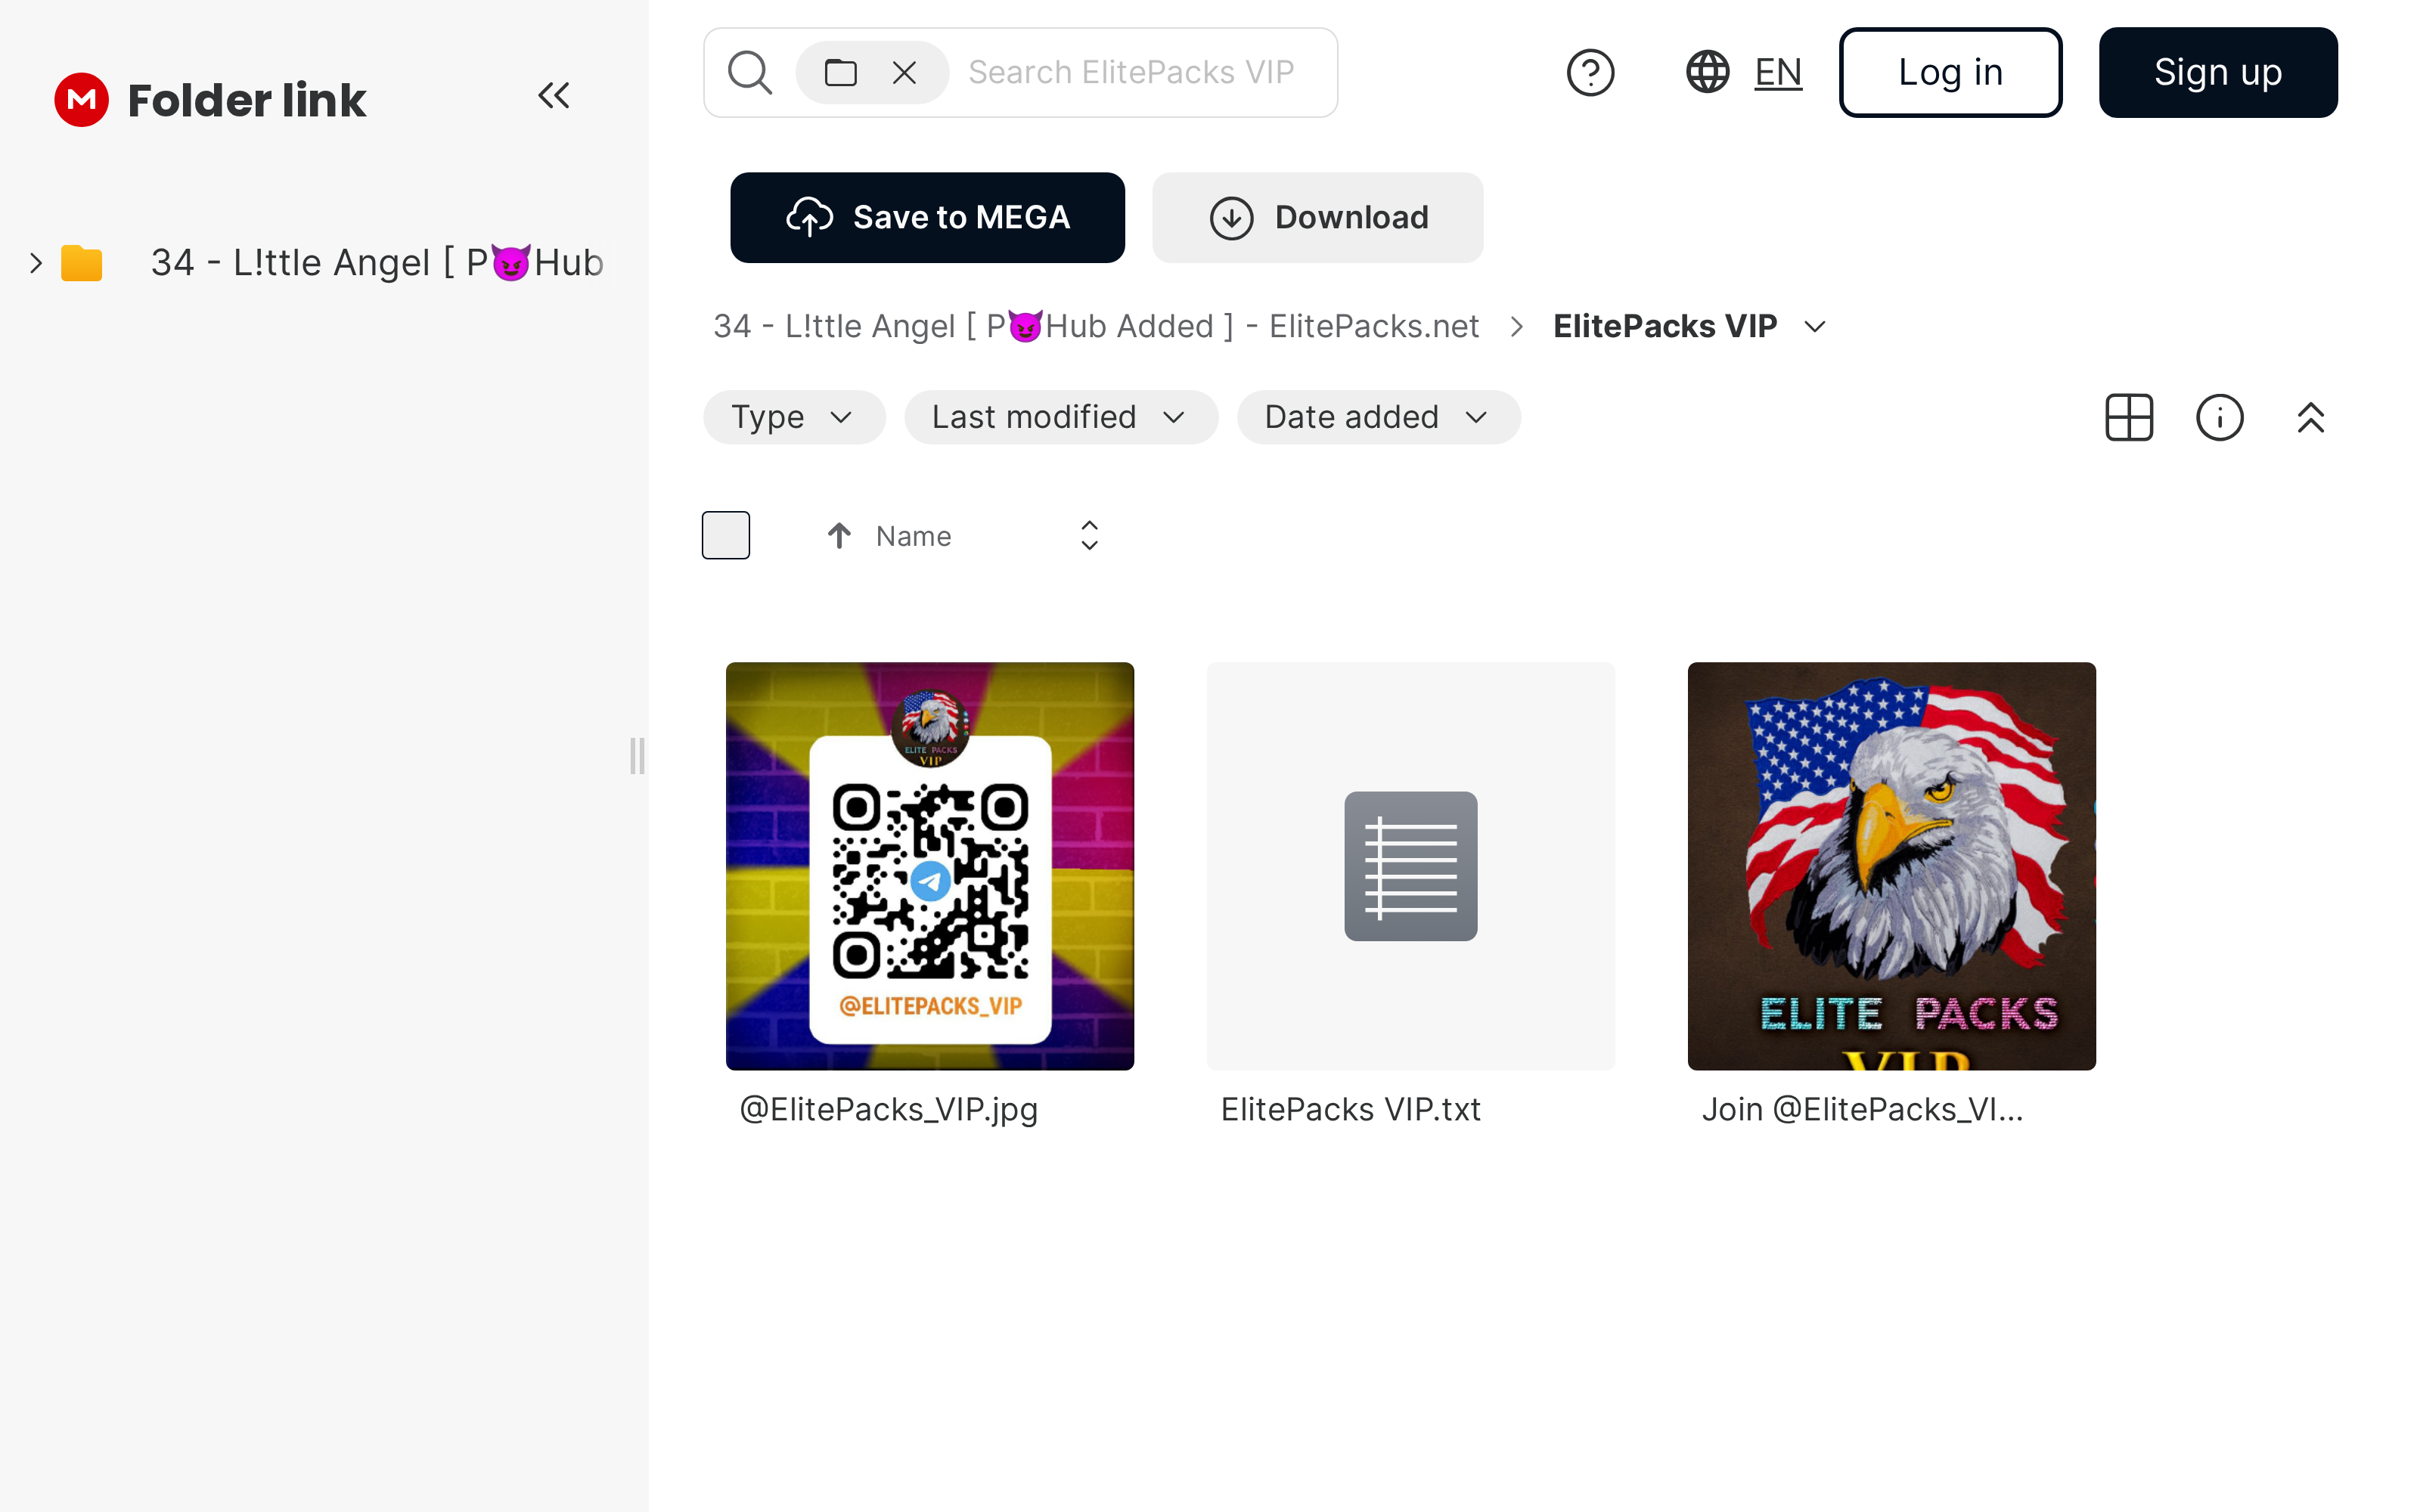Open the Last modified filter dropdown
This screenshot has width=2420, height=1512.
(x=1060, y=417)
